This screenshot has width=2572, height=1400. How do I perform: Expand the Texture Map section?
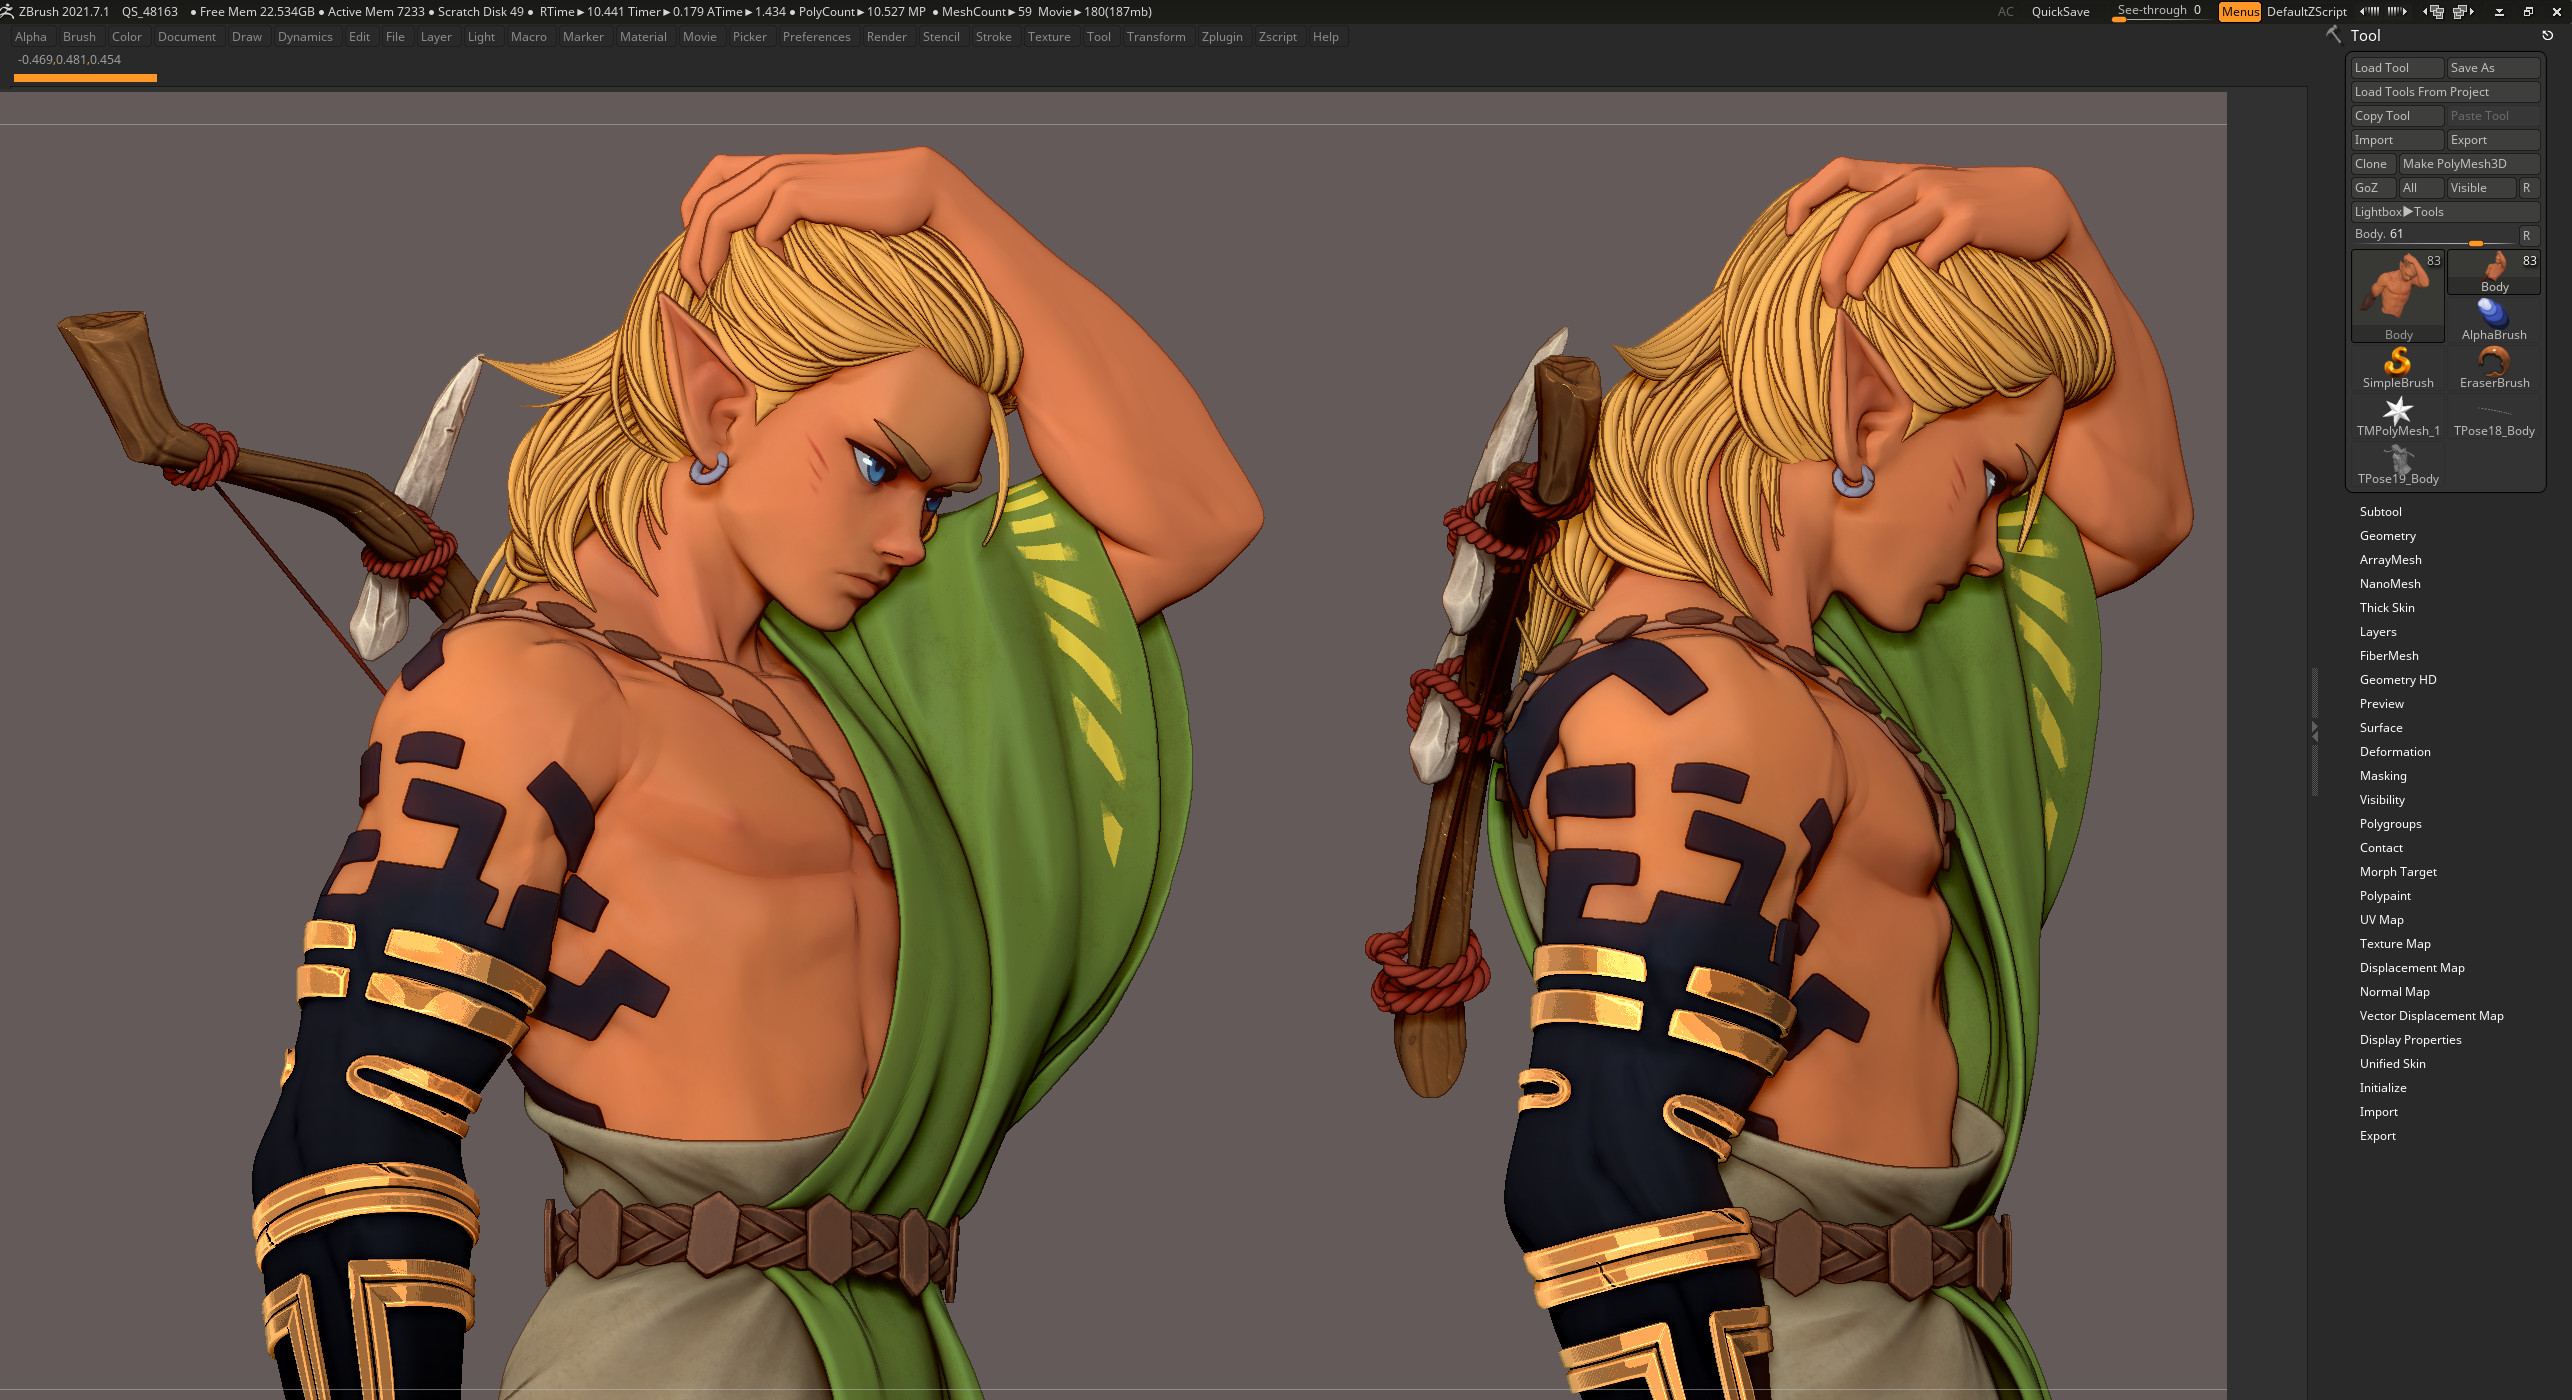tap(2394, 944)
